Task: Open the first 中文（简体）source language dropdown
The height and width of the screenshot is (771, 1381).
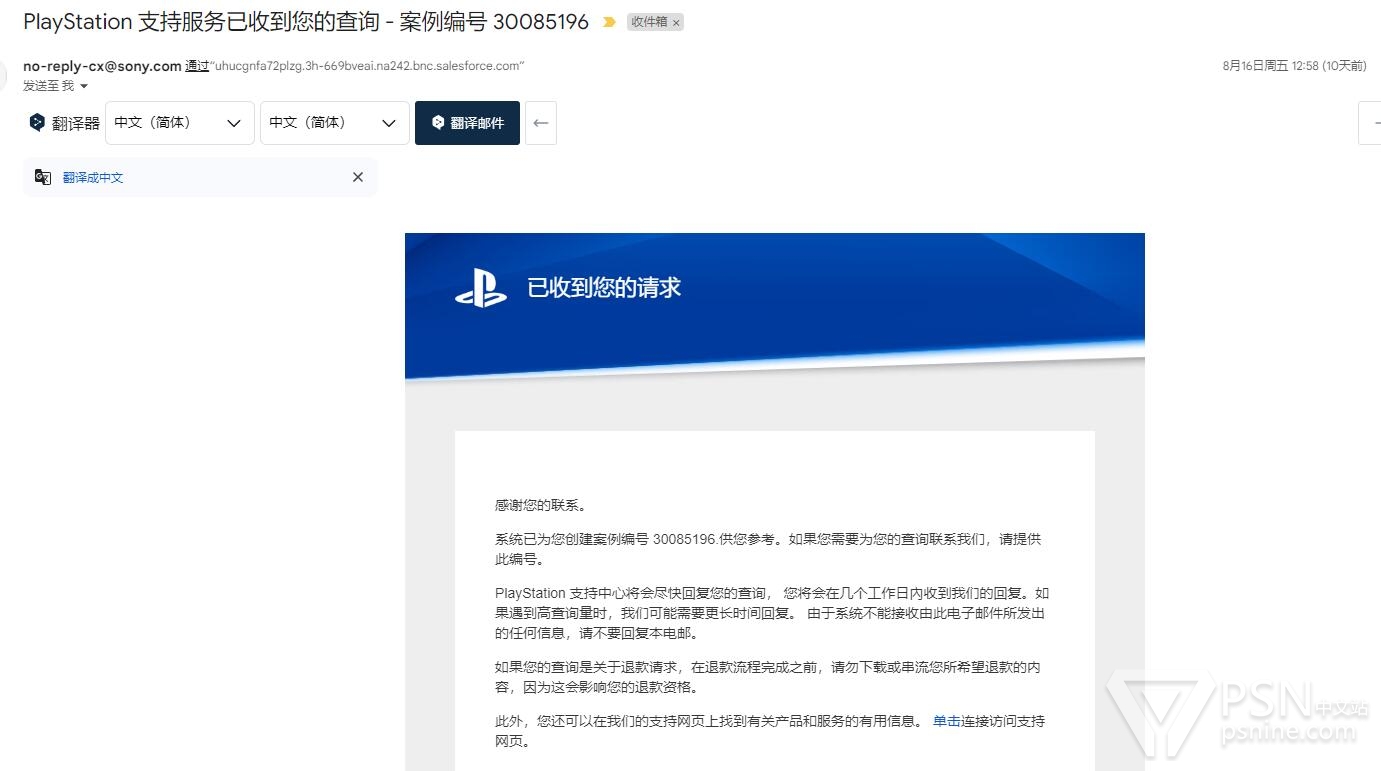Action: (180, 123)
